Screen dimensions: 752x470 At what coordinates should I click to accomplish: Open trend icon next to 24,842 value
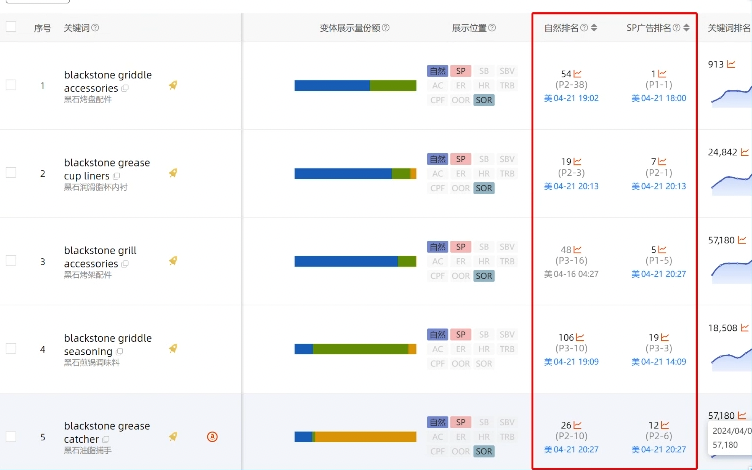click(744, 152)
